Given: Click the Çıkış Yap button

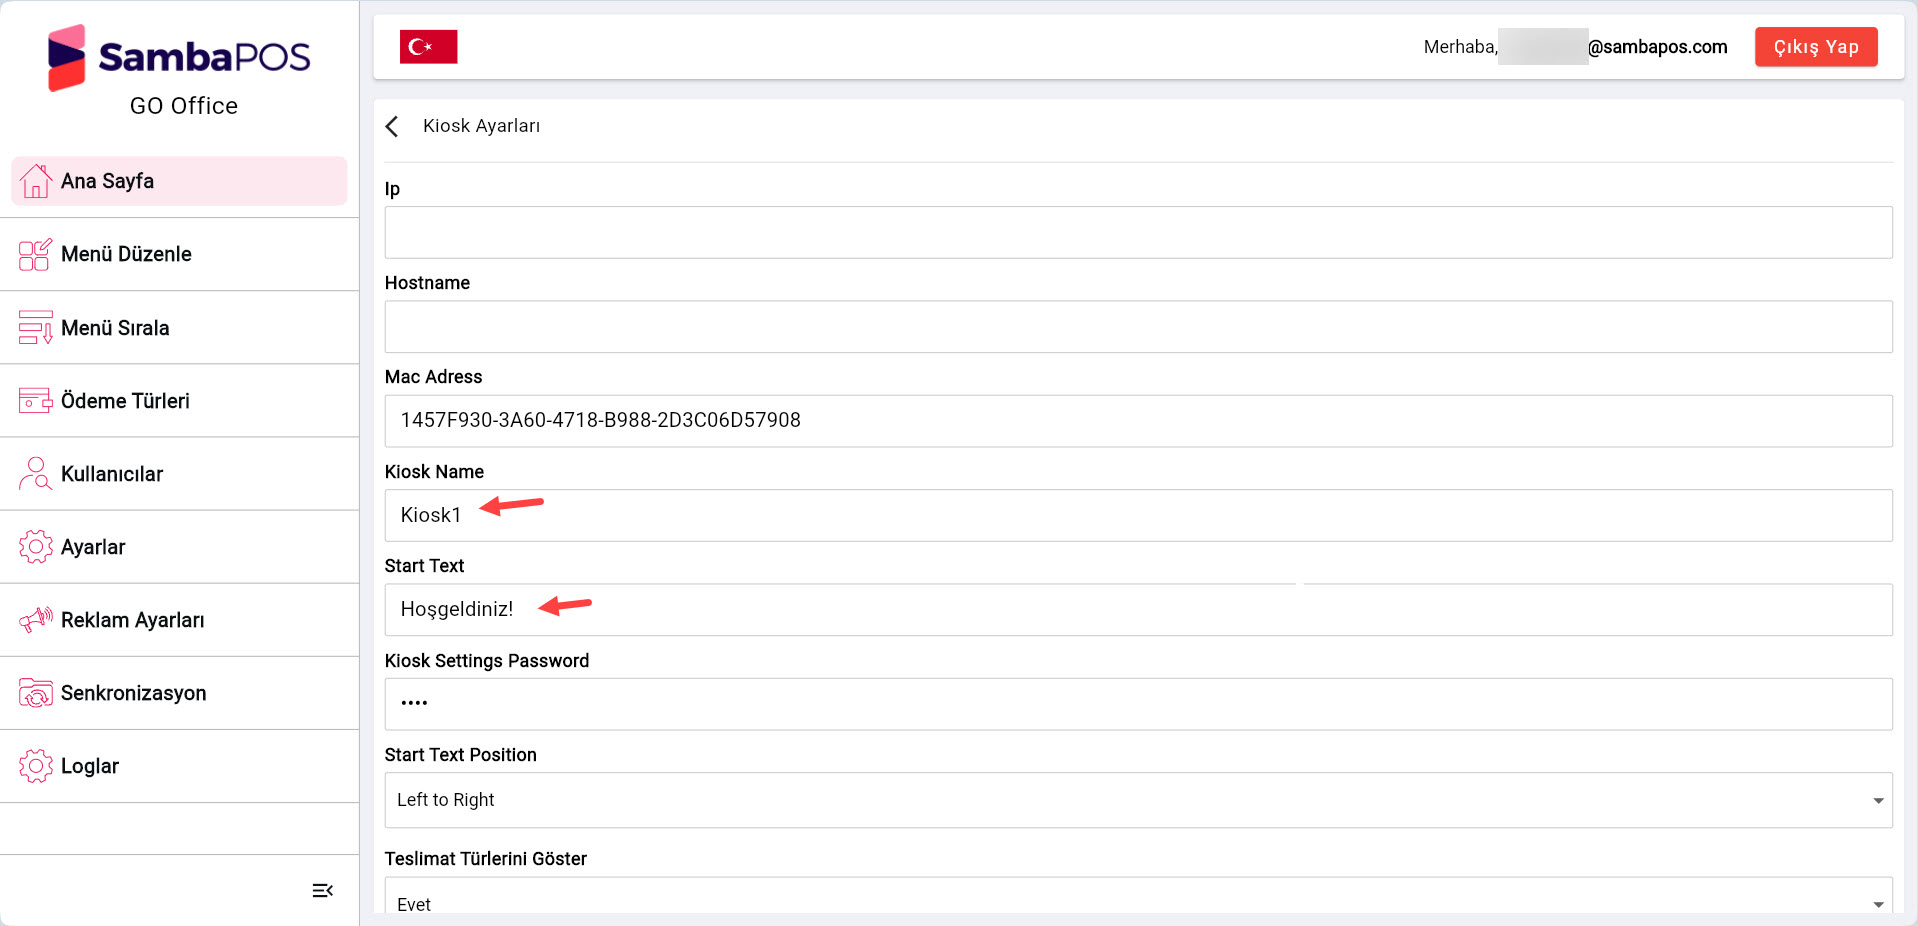Looking at the screenshot, I should pyautogui.click(x=1815, y=46).
